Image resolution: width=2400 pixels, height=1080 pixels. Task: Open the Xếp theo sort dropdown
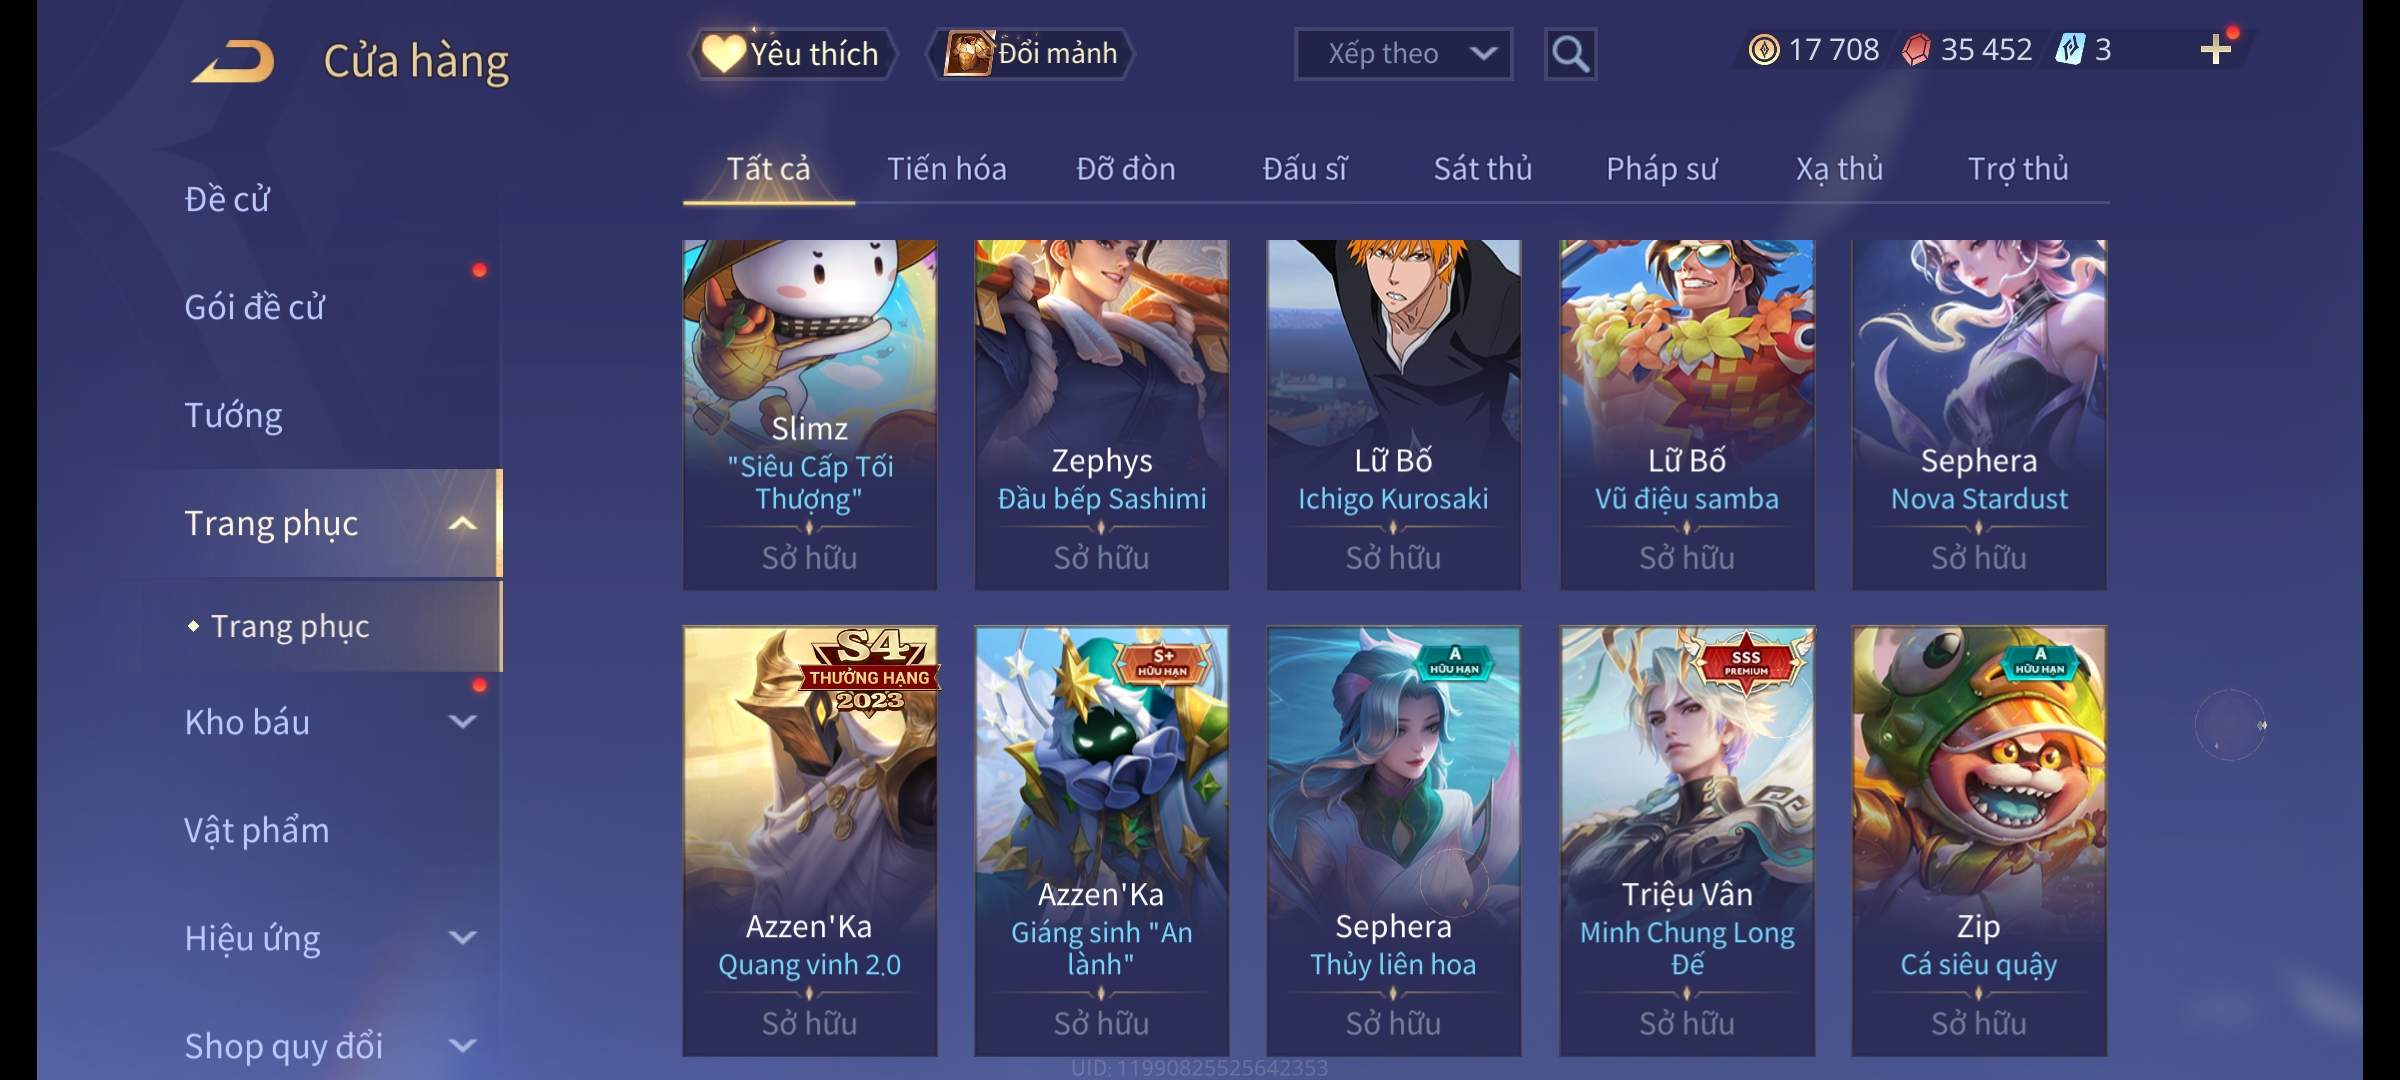[1403, 54]
